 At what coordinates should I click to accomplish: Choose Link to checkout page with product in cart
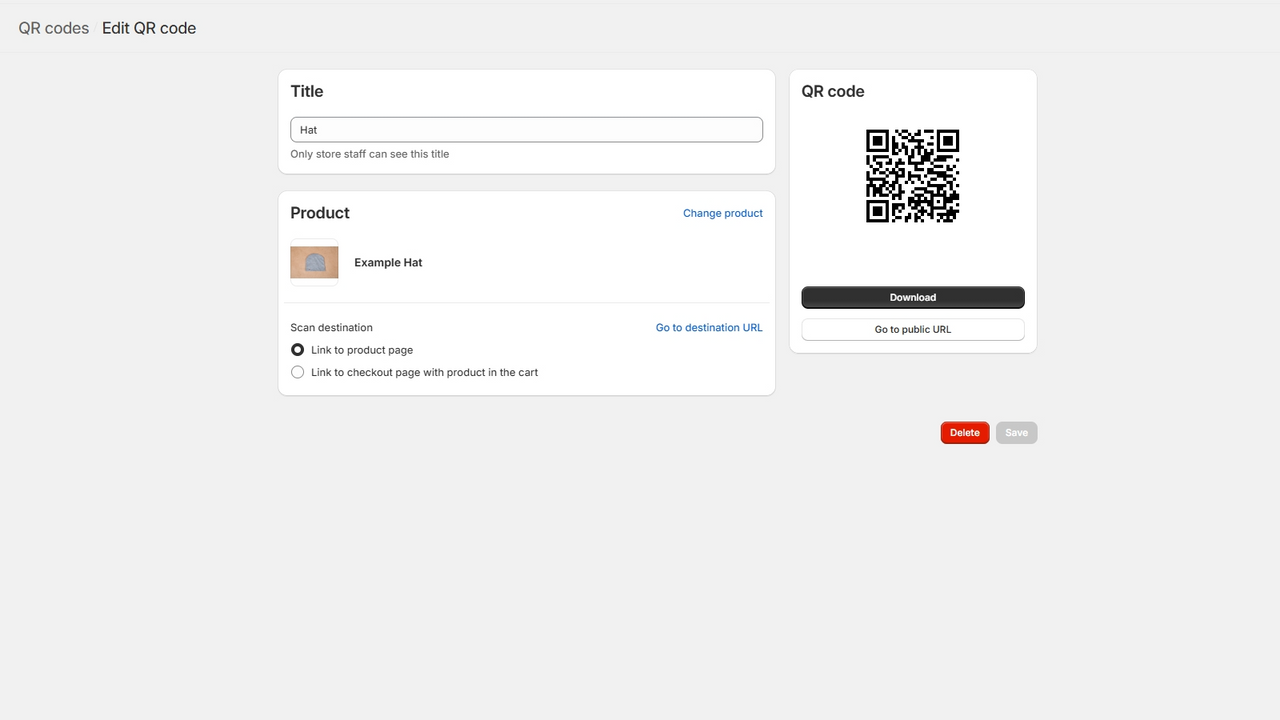click(x=298, y=372)
